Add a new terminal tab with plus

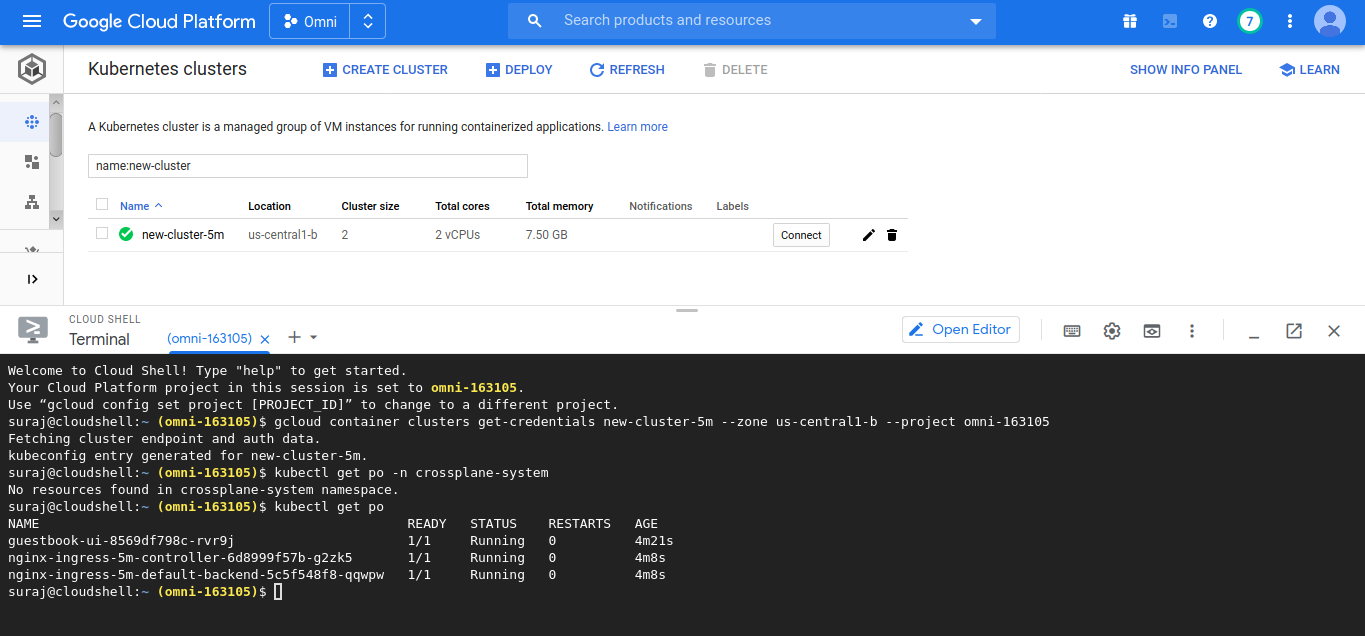[x=294, y=337]
